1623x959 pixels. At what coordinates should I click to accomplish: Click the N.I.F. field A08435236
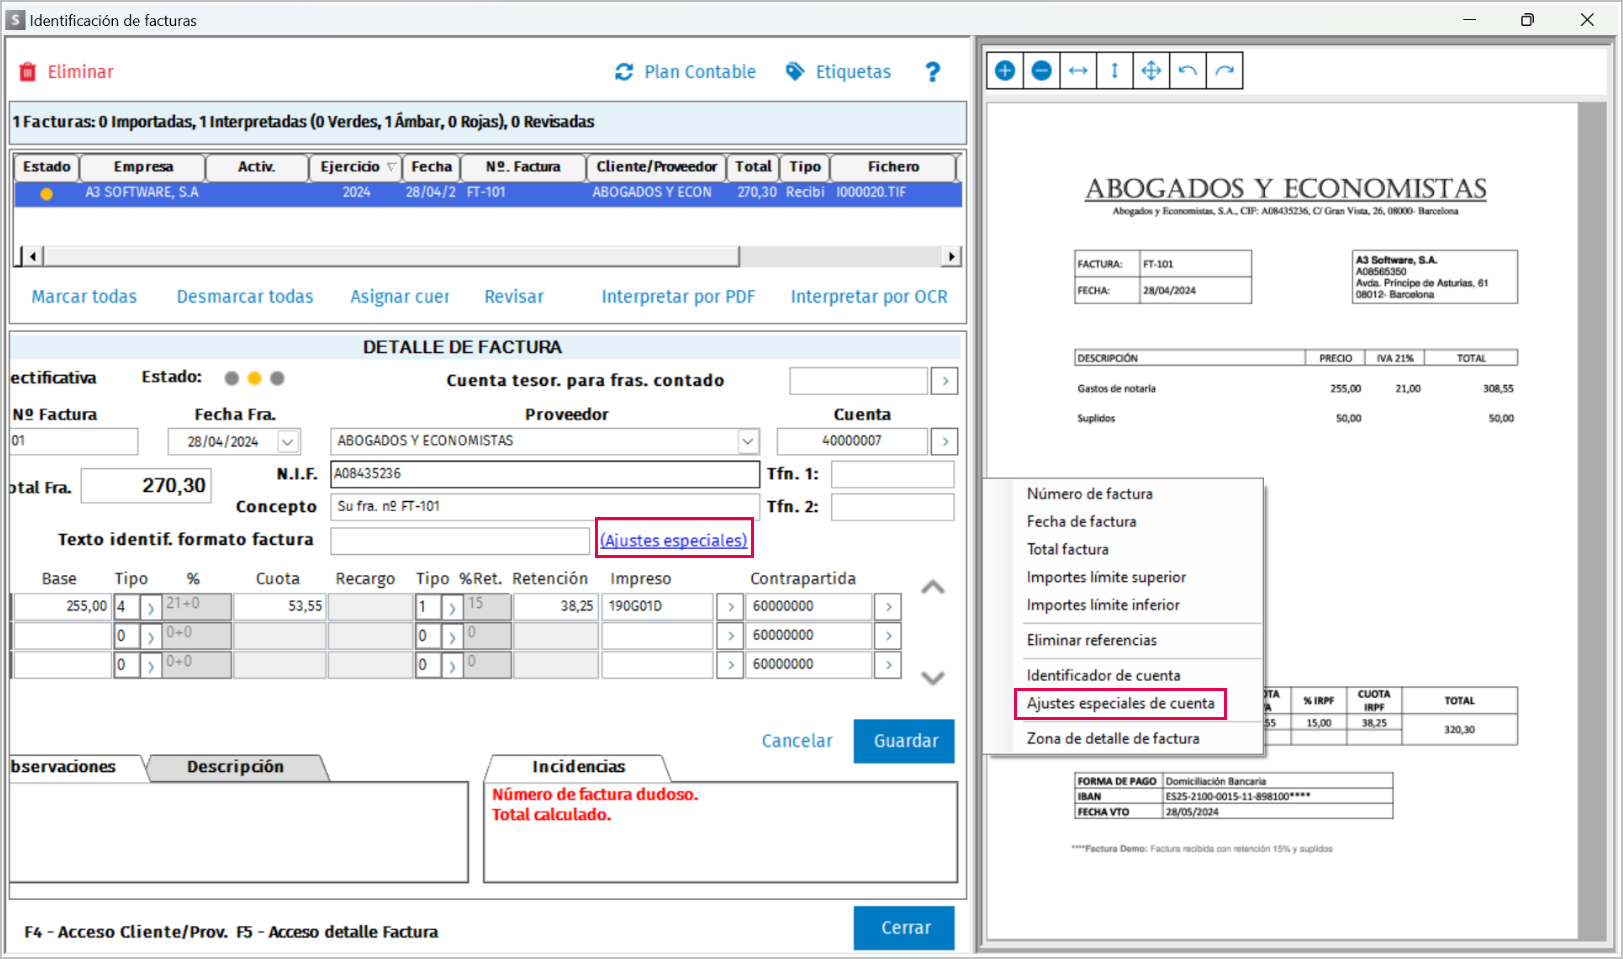pos(545,474)
